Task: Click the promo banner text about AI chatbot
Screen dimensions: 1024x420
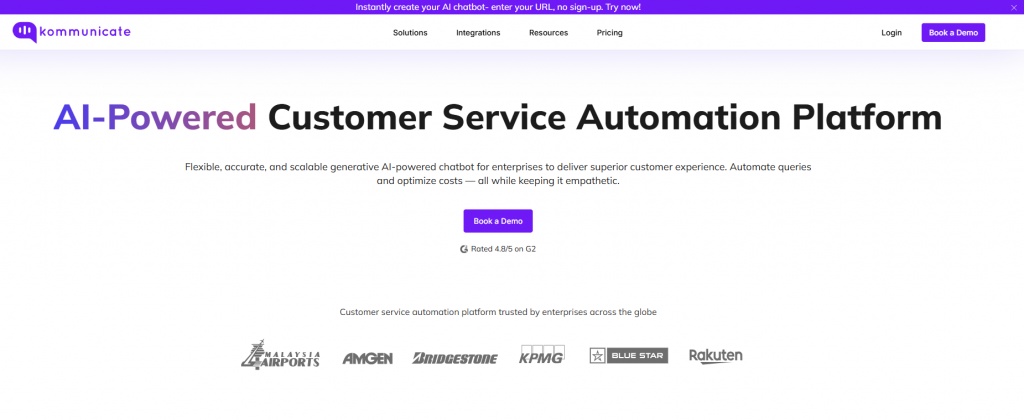Action: (x=498, y=7)
